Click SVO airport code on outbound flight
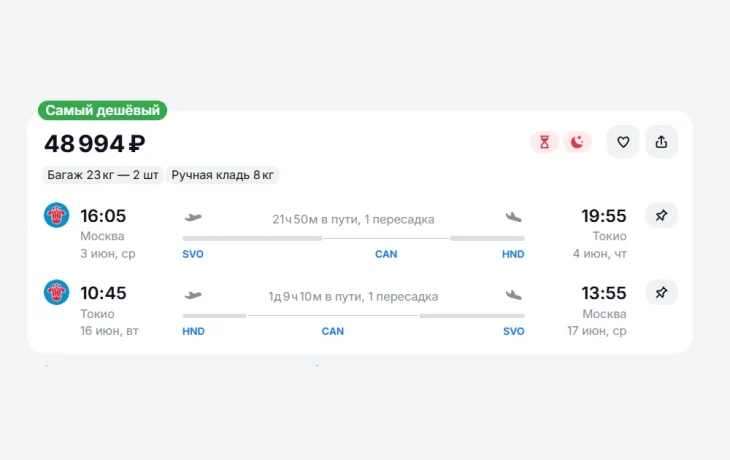Viewport: 730px width, 460px height. coord(193,254)
